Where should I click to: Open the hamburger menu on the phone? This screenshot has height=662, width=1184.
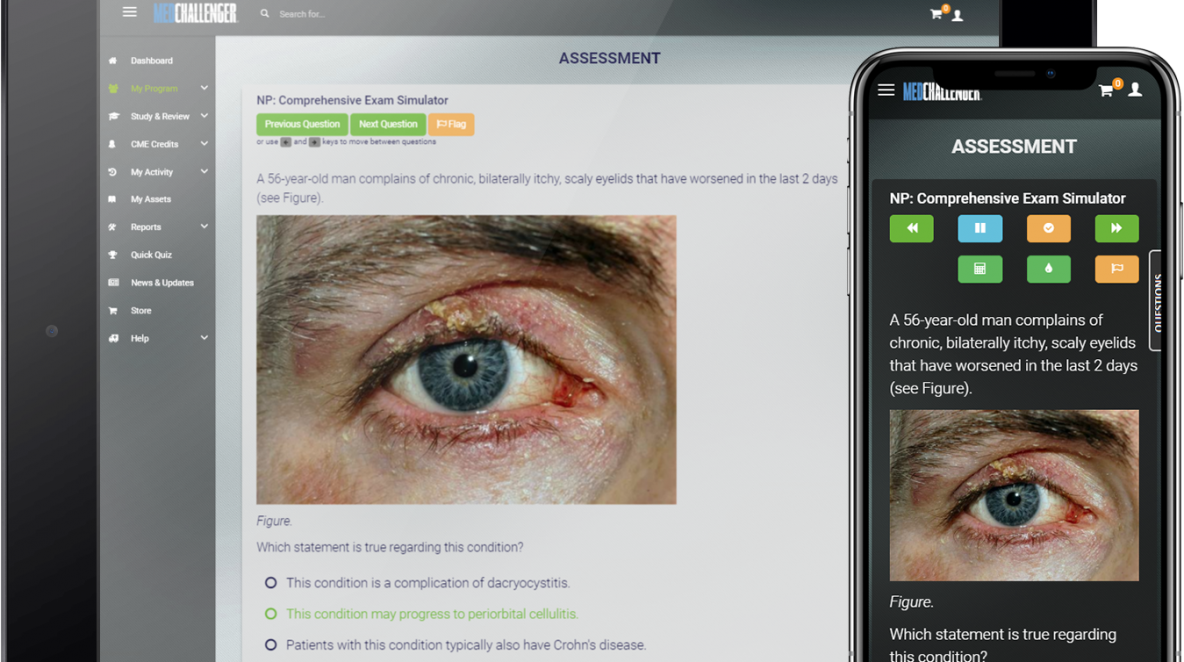[886, 90]
